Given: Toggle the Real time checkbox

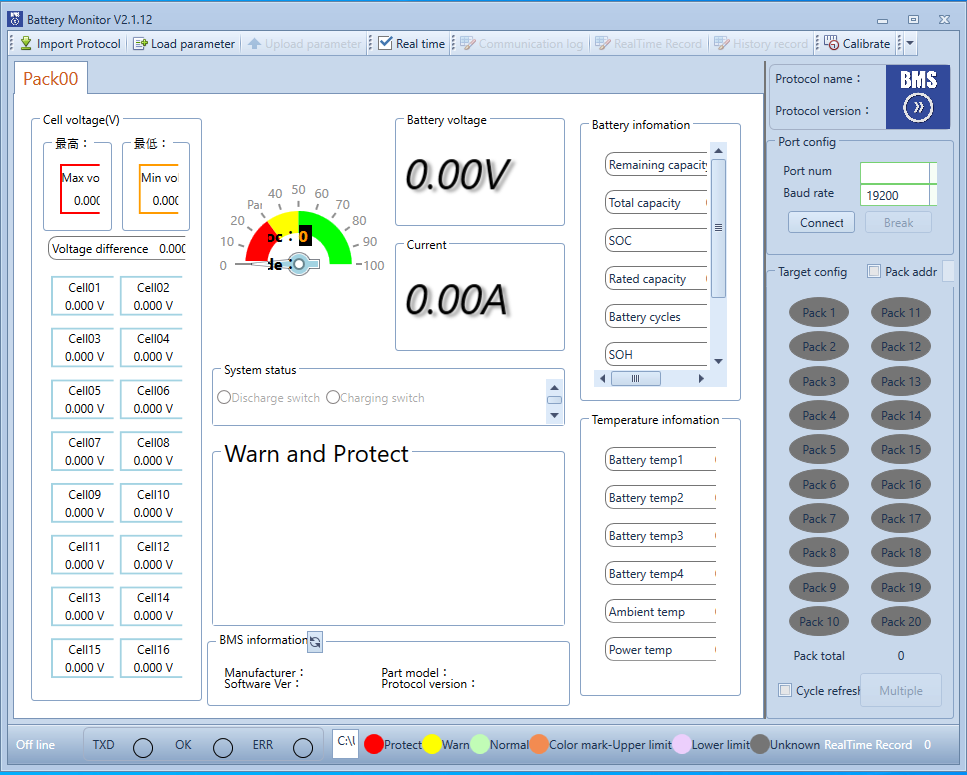Looking at the screenshot, I should (385, 44).
